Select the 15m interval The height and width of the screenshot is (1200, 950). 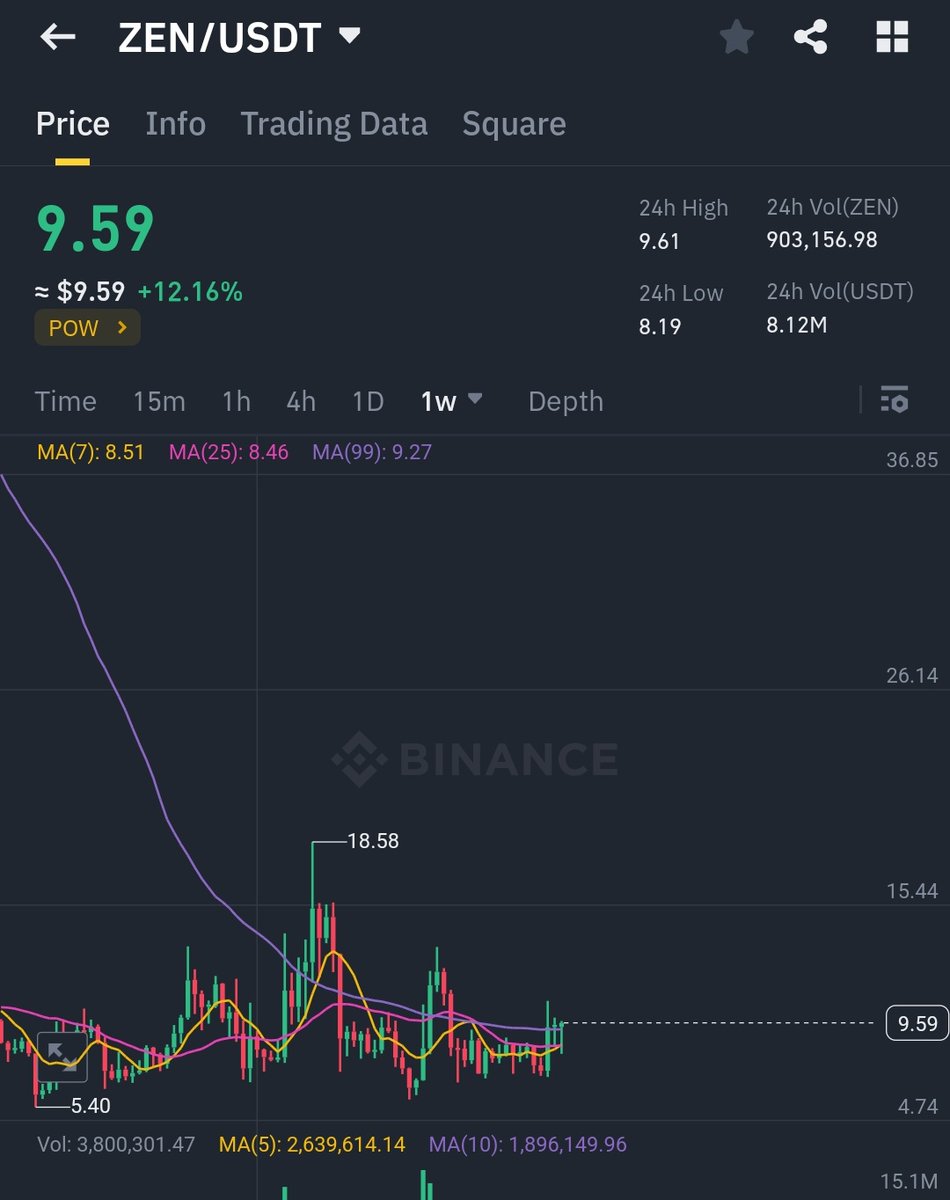tap(159, 401)
